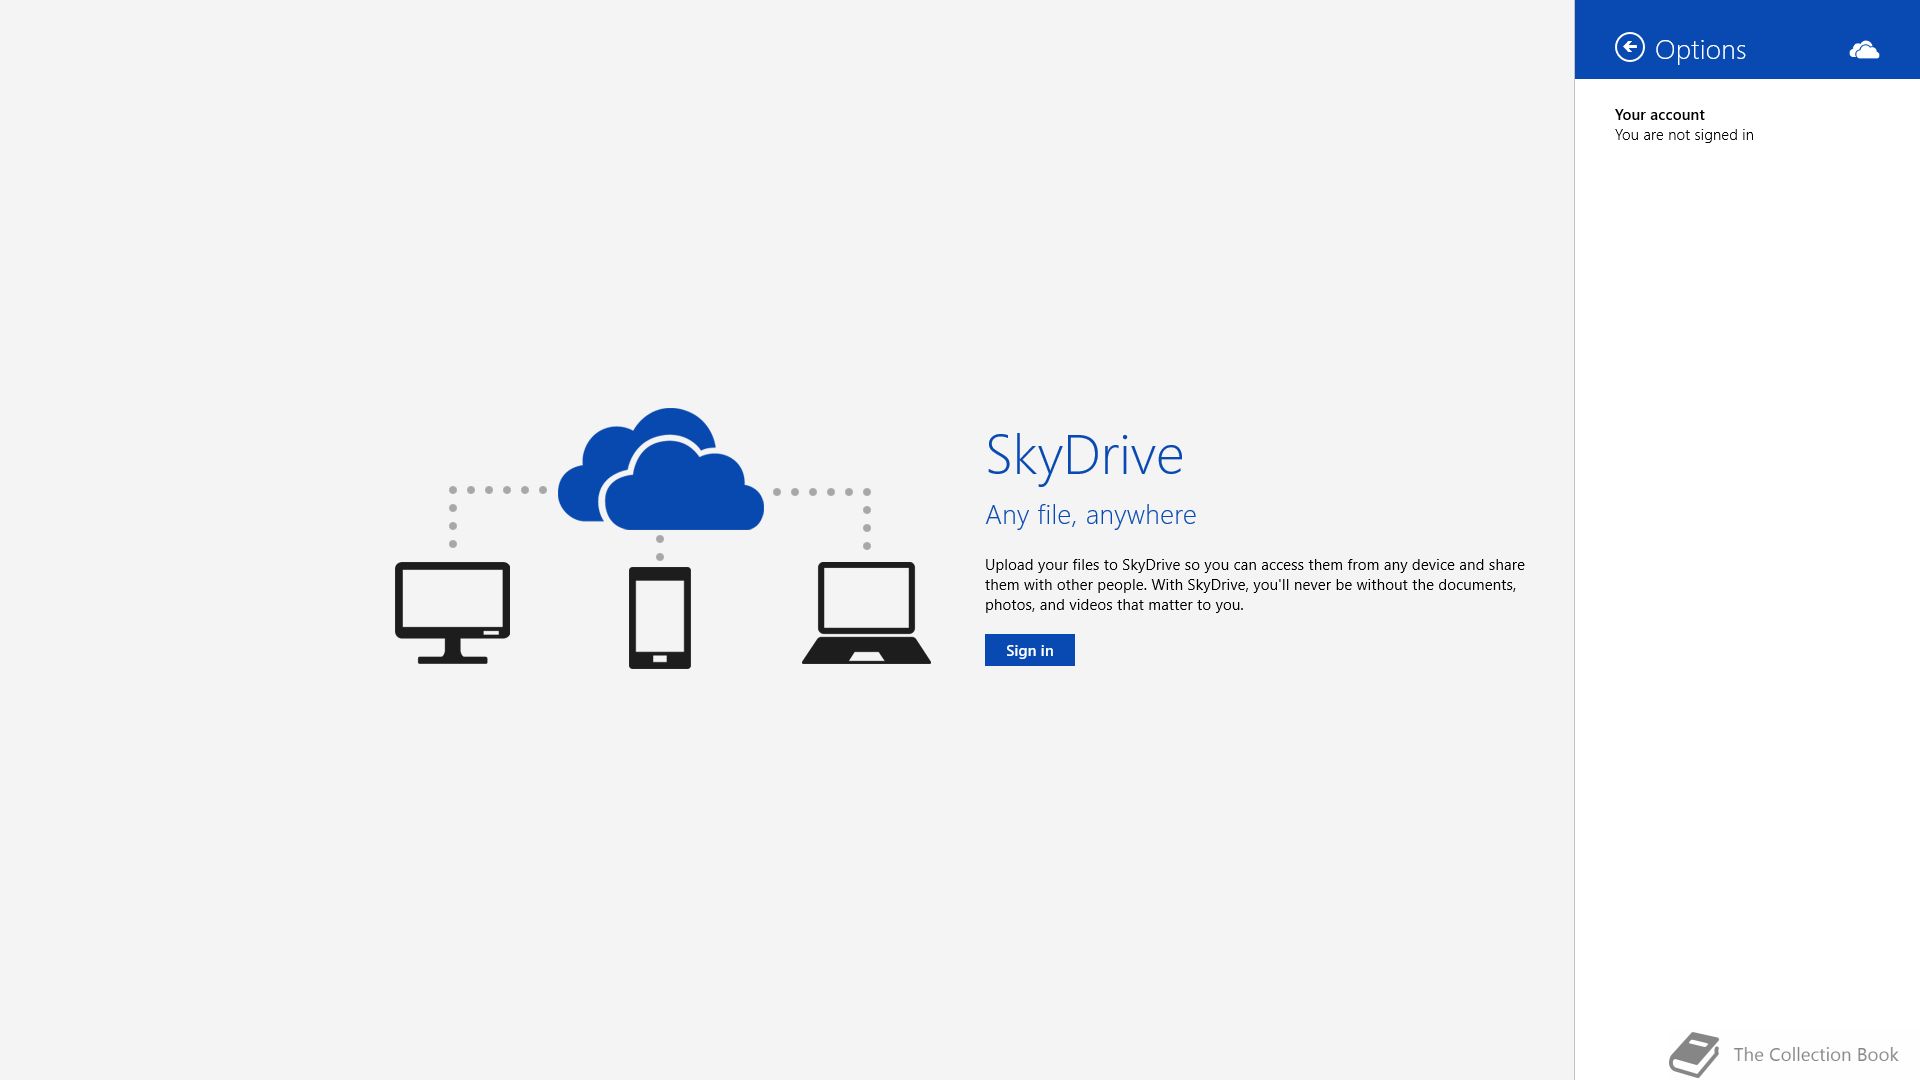Click the Options panel title
1920x1080 pixels.
1700,50
